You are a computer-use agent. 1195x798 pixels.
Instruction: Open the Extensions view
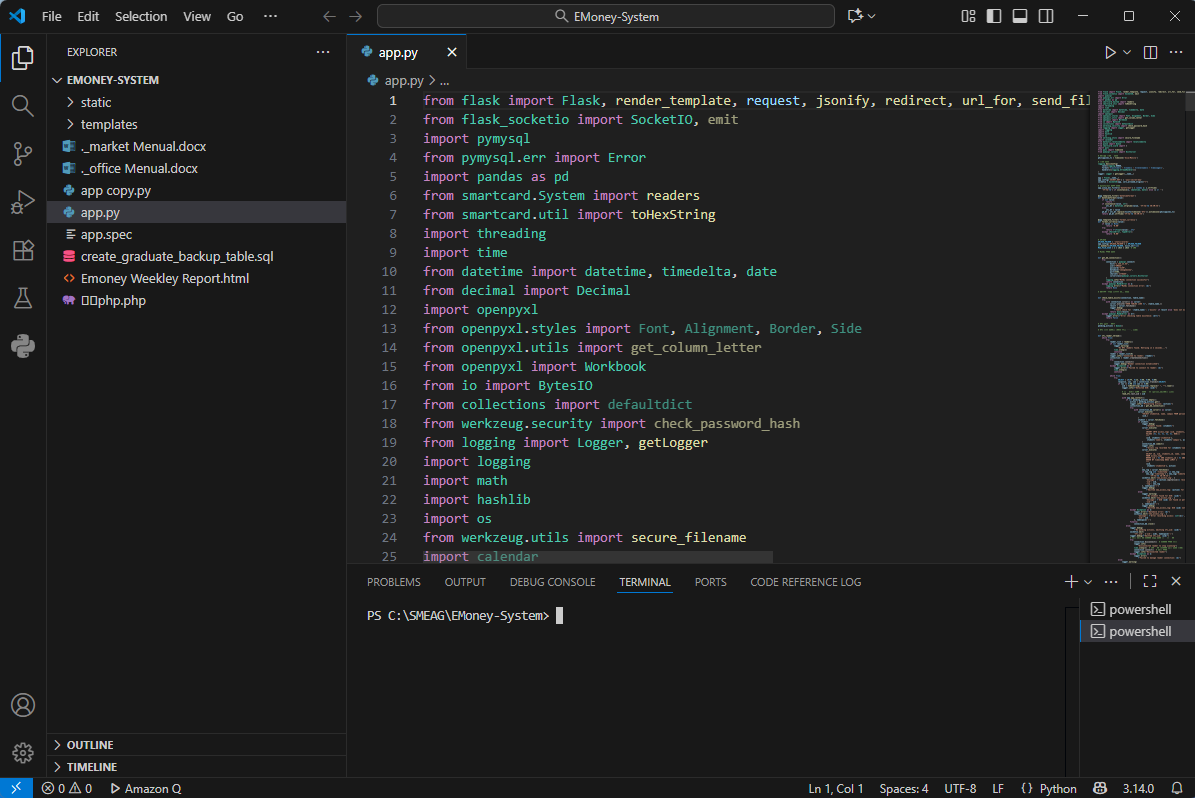click(x=23, y=250)
